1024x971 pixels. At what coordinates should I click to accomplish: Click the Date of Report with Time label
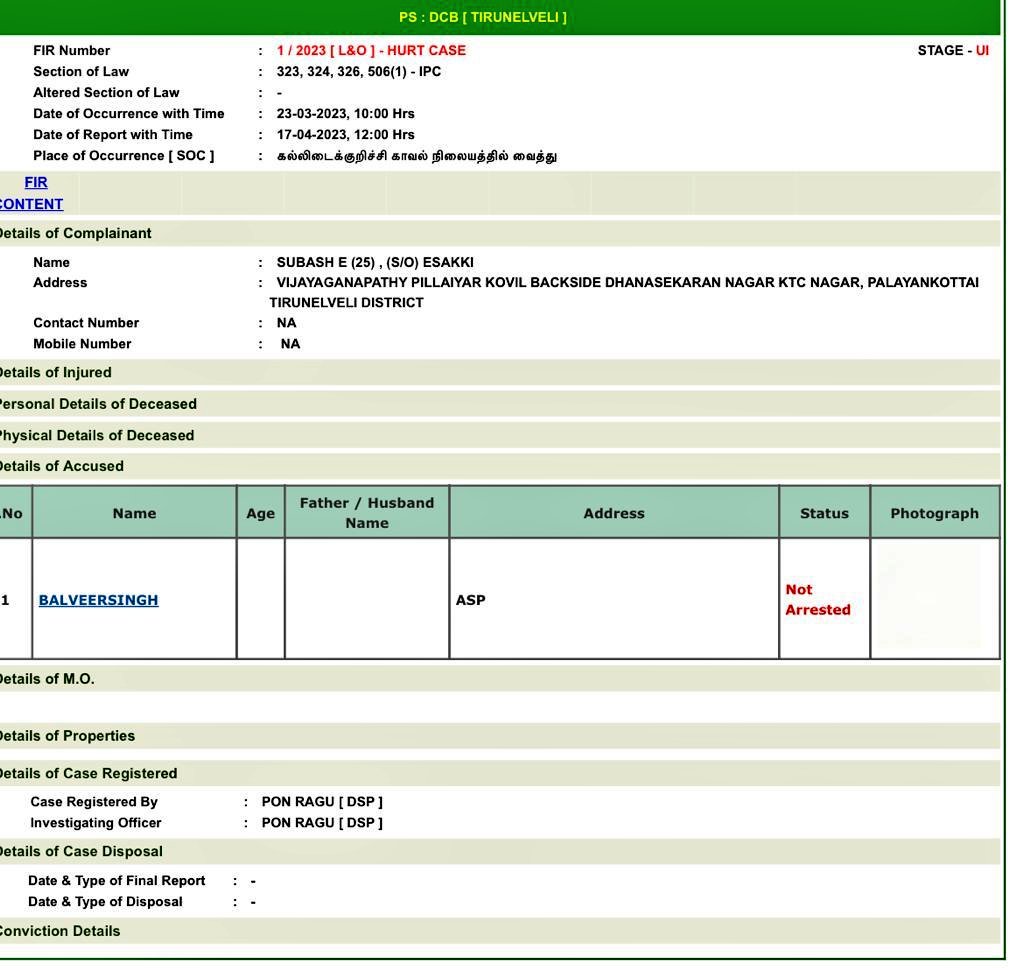click(x=113, y=135)
